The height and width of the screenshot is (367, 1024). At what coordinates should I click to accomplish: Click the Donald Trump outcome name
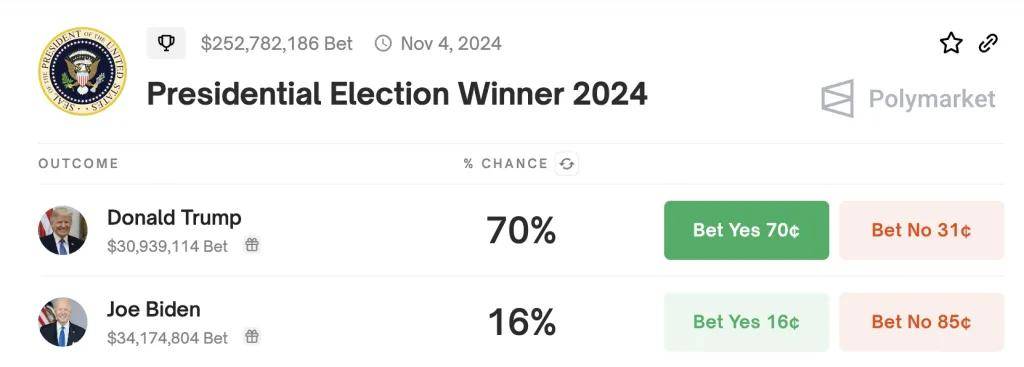pyautogui.click(x=174, y=217)
